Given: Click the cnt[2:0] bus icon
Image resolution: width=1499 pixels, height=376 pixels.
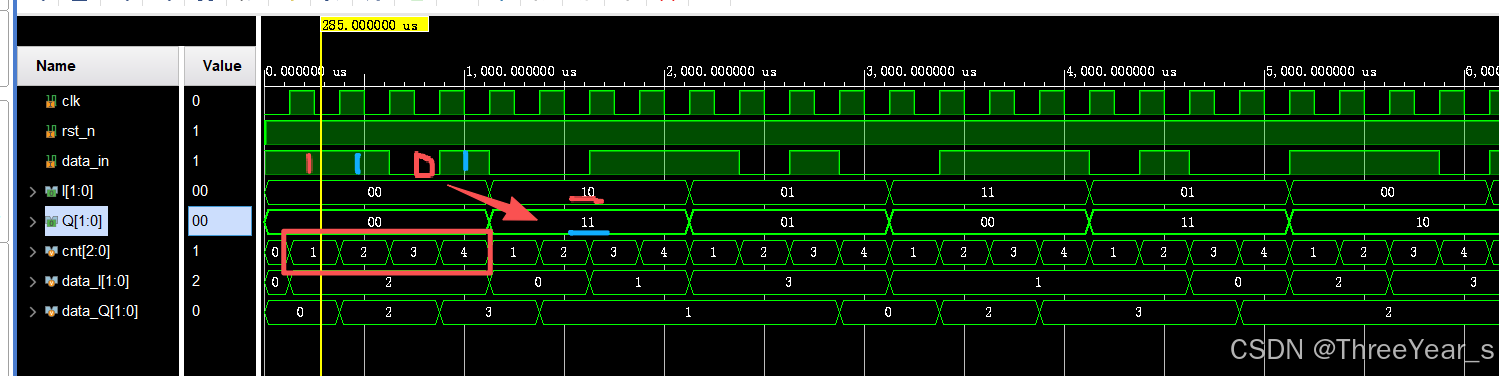Looking at the screenshot, I should pos(51,251).
